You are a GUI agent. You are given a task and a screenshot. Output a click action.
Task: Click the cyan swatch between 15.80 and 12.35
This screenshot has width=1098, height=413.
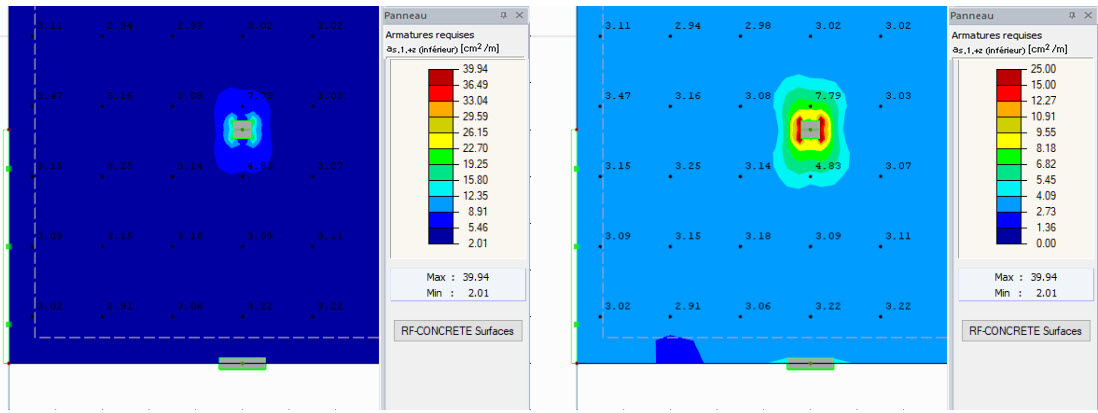click(441, 188)
